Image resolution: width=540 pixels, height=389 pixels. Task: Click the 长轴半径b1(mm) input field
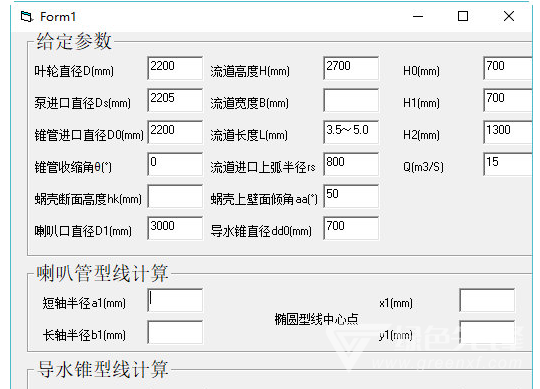pyautogui.click(x=175, y=332)
